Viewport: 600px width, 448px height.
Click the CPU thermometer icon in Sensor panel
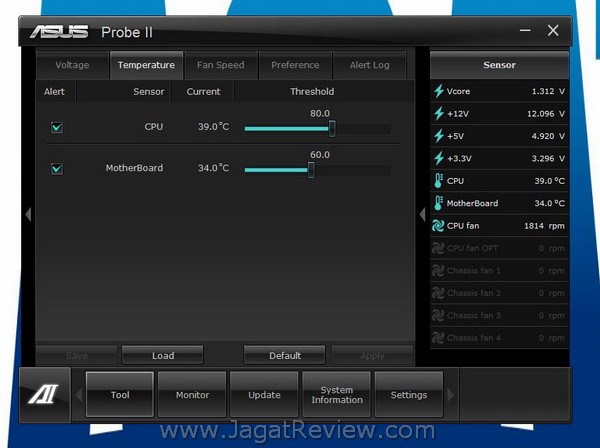pos(439,181)
